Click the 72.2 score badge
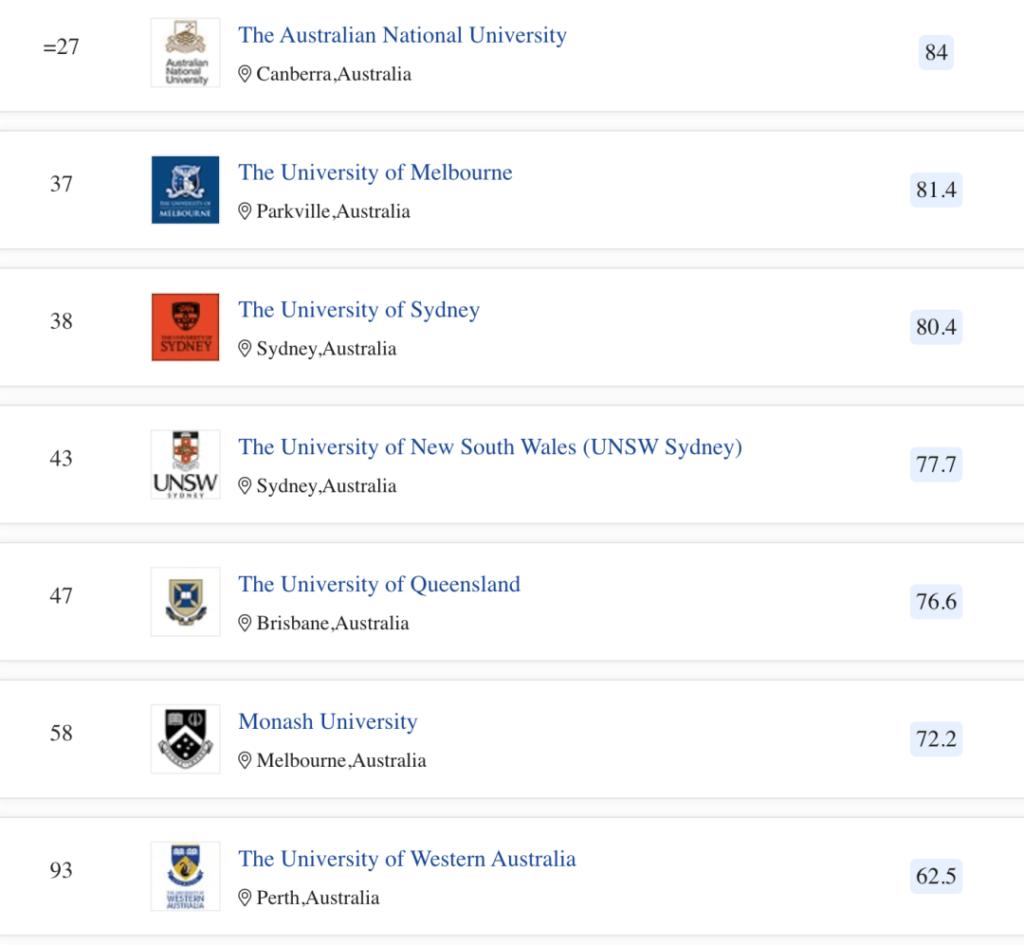1024x945 pixels. [x=936, y=739]
